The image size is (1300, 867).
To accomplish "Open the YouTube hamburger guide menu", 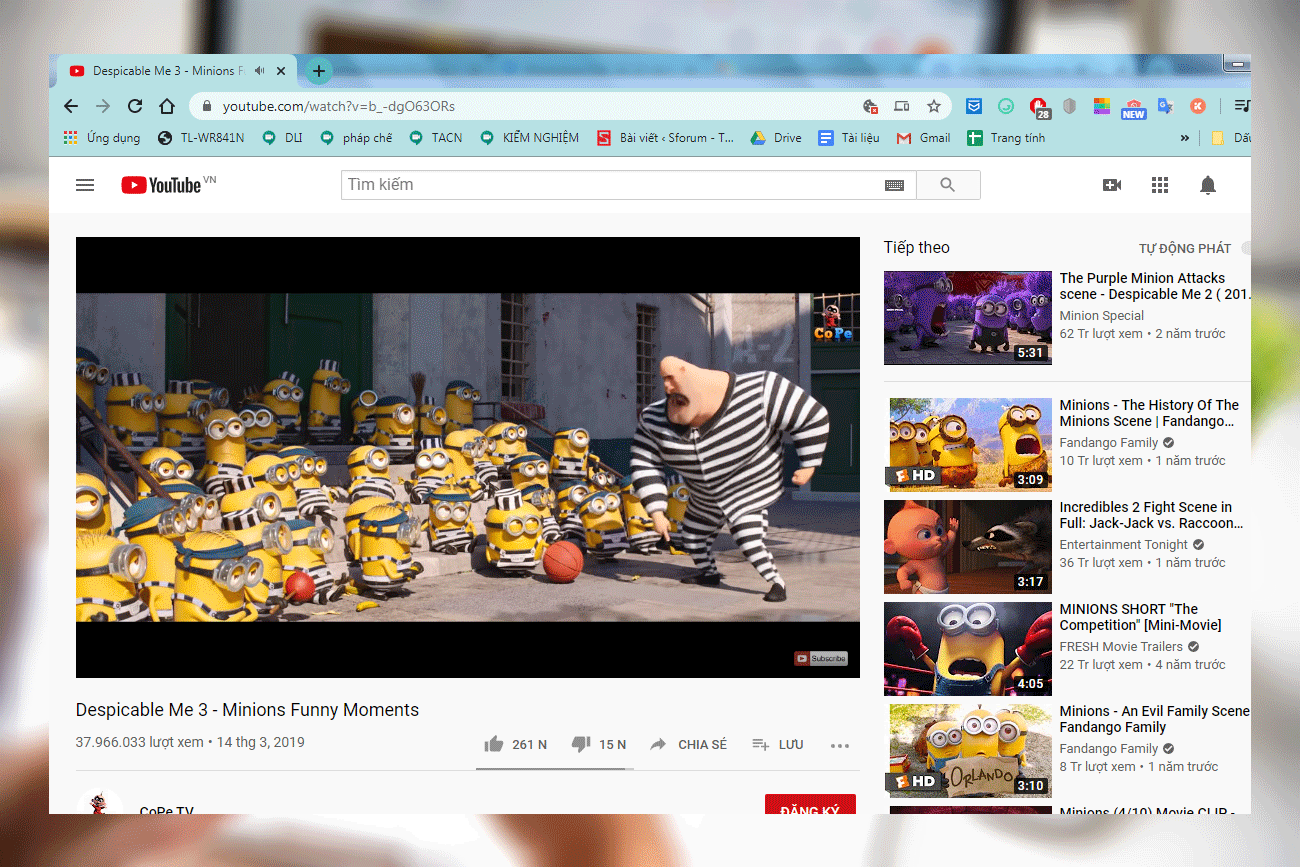I will click(x=85, y=185).
